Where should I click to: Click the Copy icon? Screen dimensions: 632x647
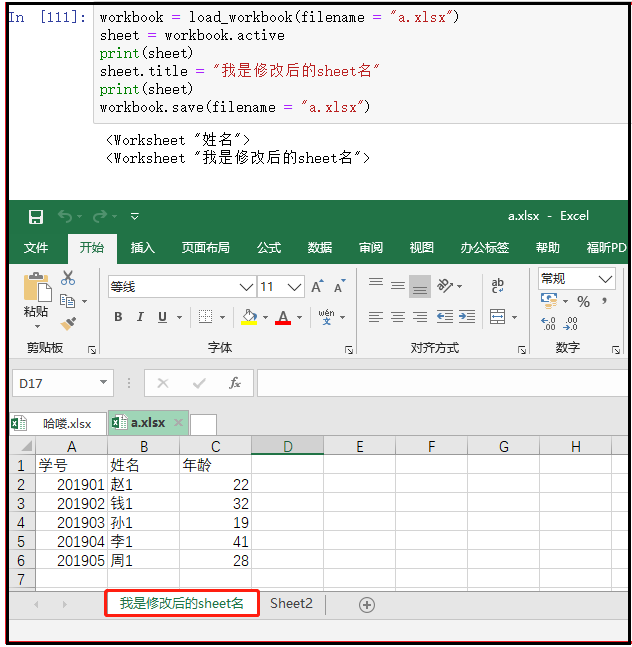67,301
